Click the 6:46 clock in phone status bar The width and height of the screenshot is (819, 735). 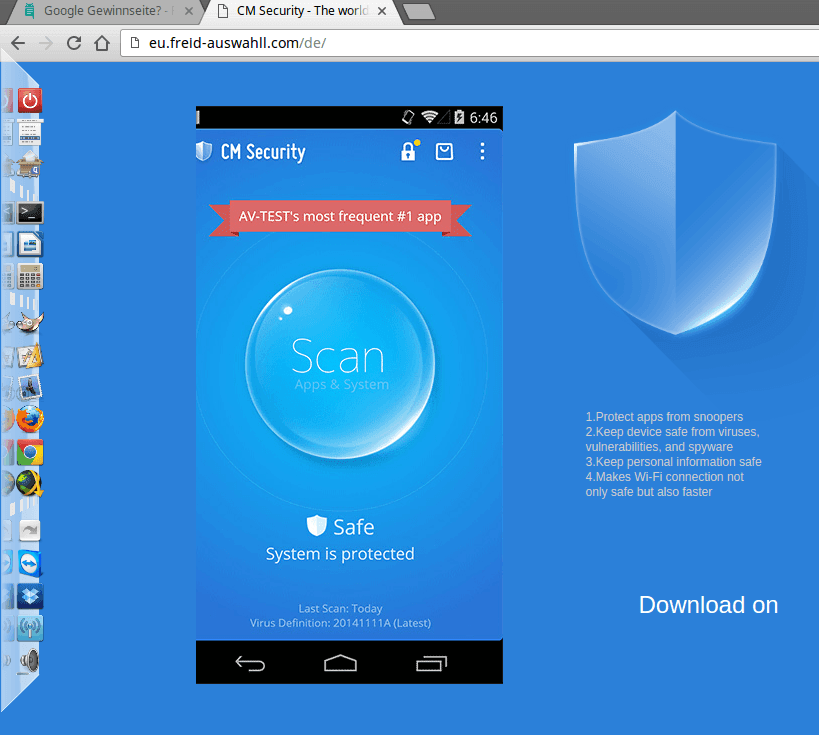tap(483, 118)
